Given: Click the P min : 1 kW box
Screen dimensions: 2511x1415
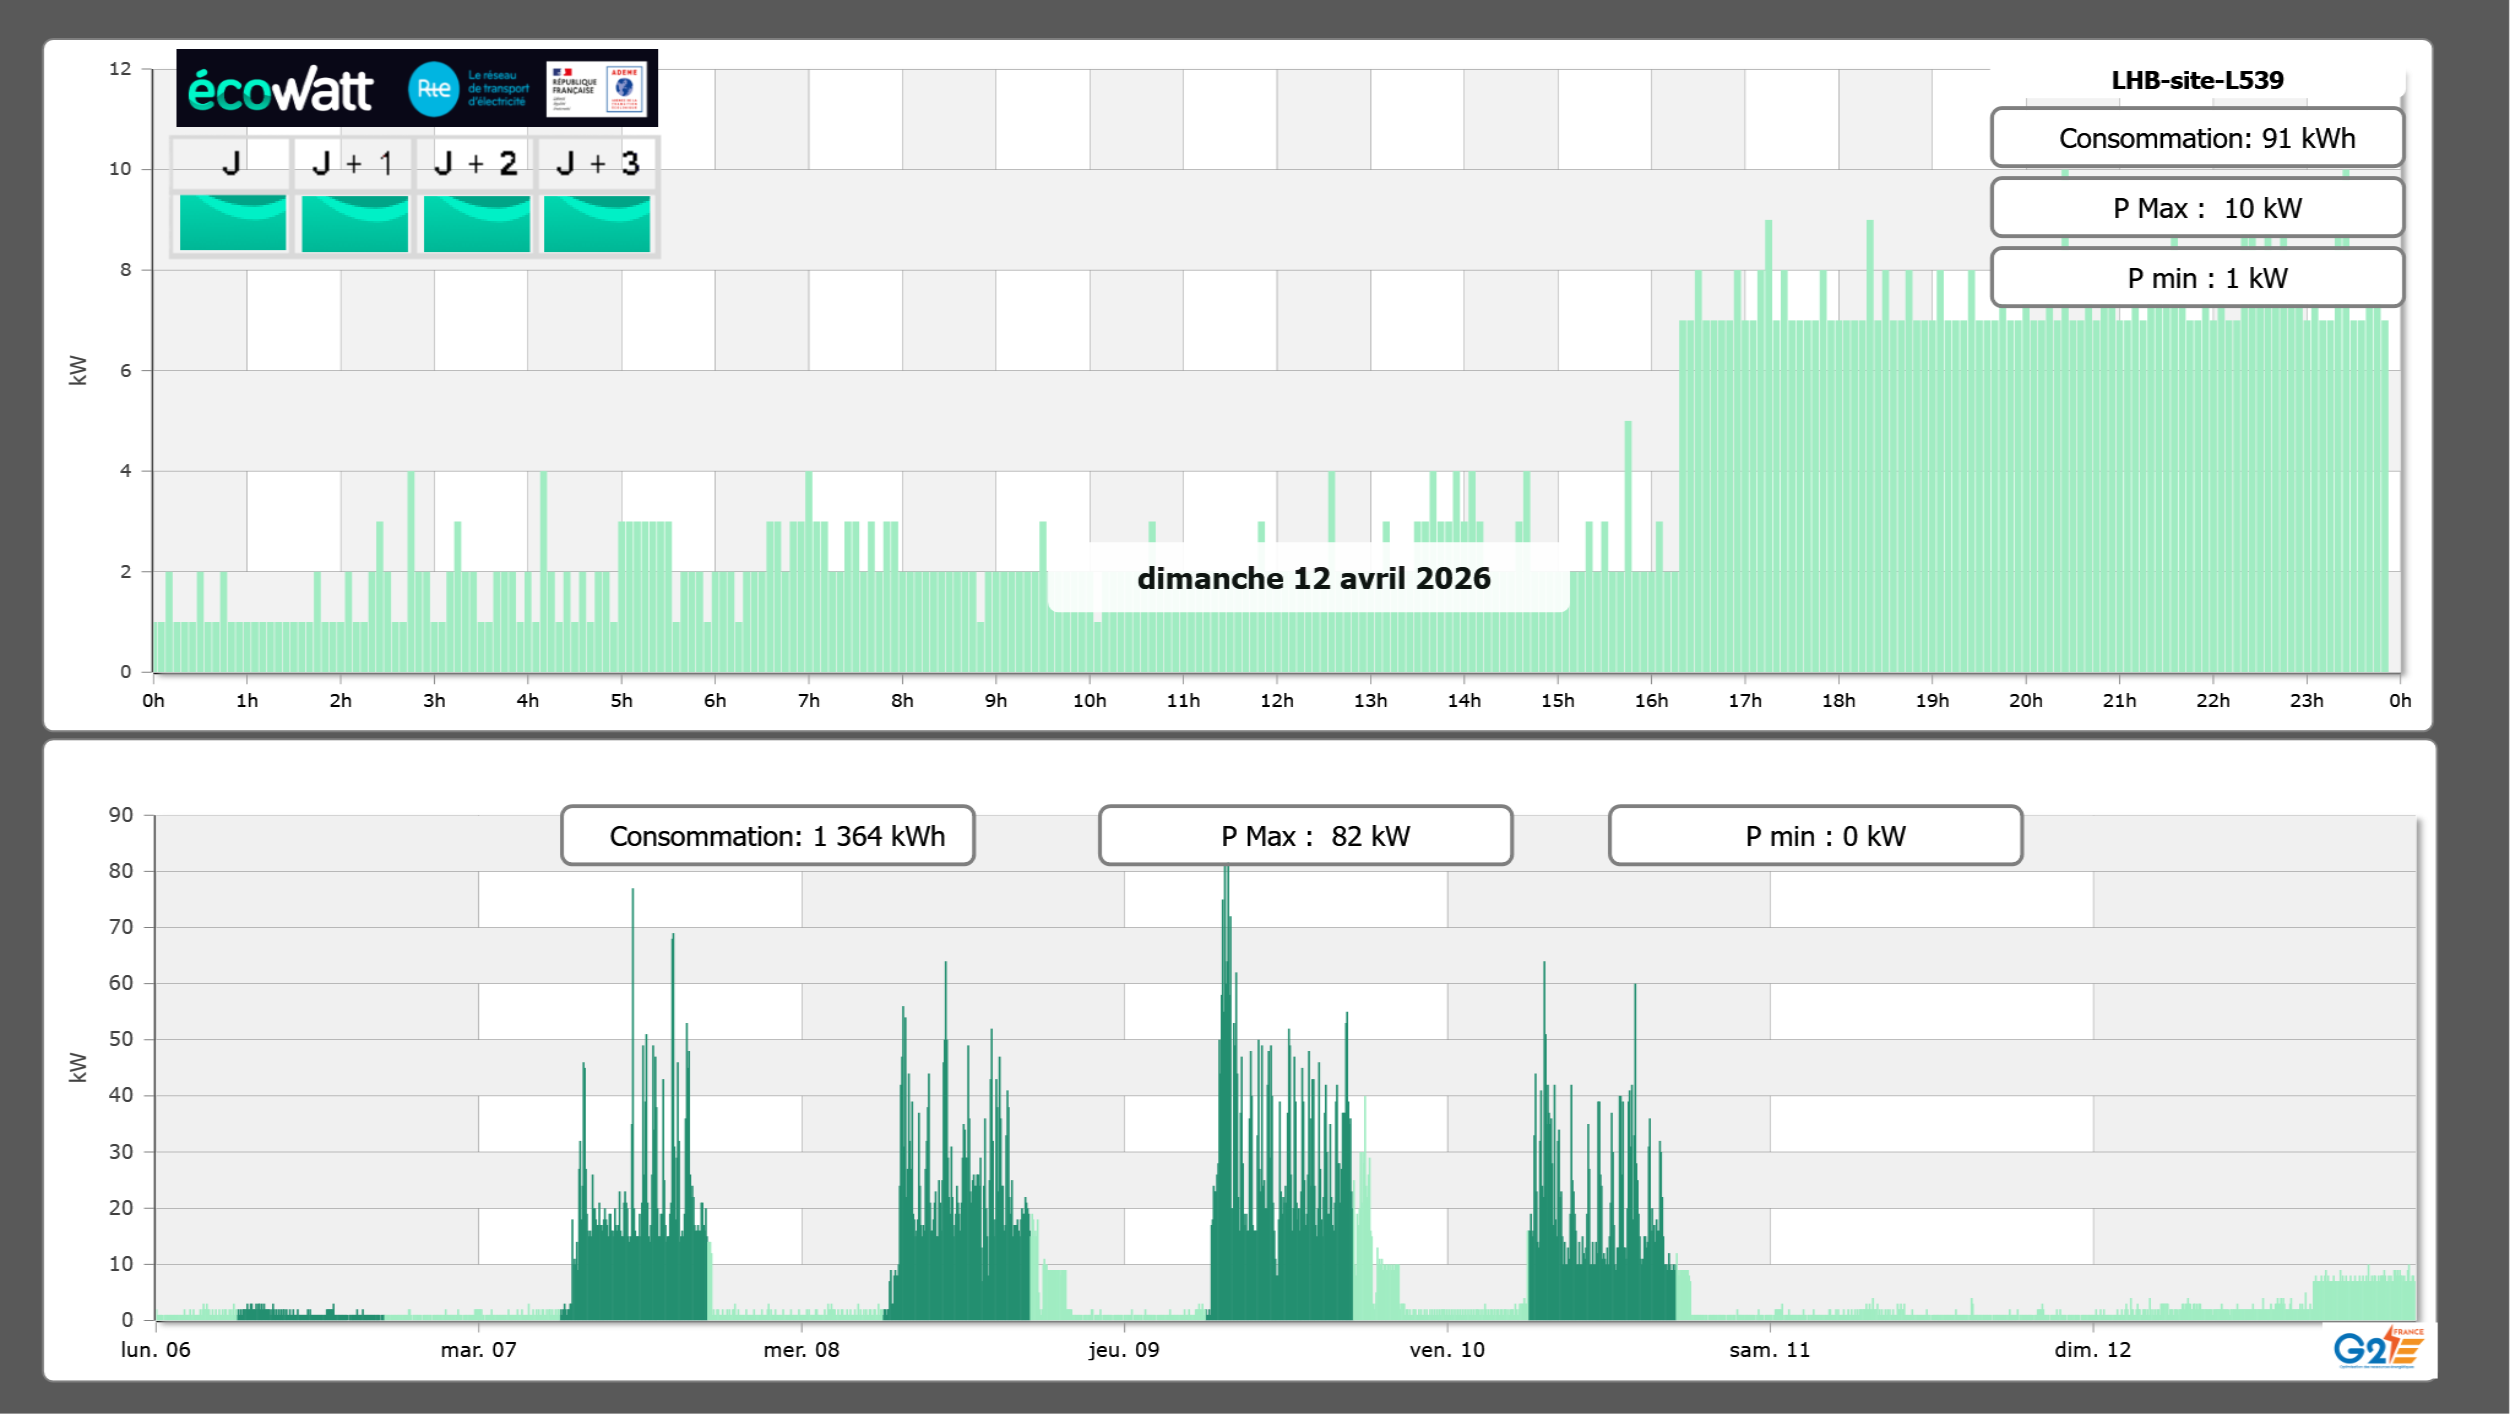Looking at the screenshot, I should click(2196, 278).
